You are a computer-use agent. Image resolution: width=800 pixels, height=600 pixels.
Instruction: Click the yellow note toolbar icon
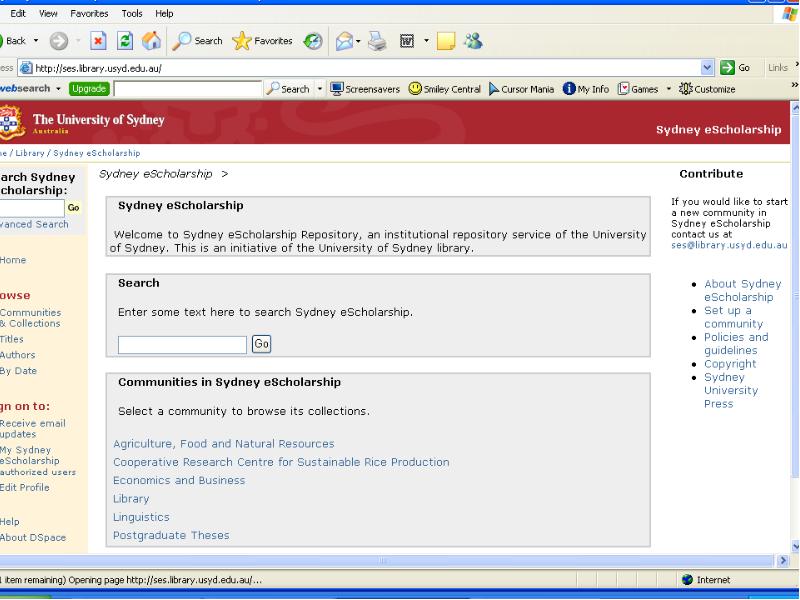pyautogui.click(x=446, y=41)
